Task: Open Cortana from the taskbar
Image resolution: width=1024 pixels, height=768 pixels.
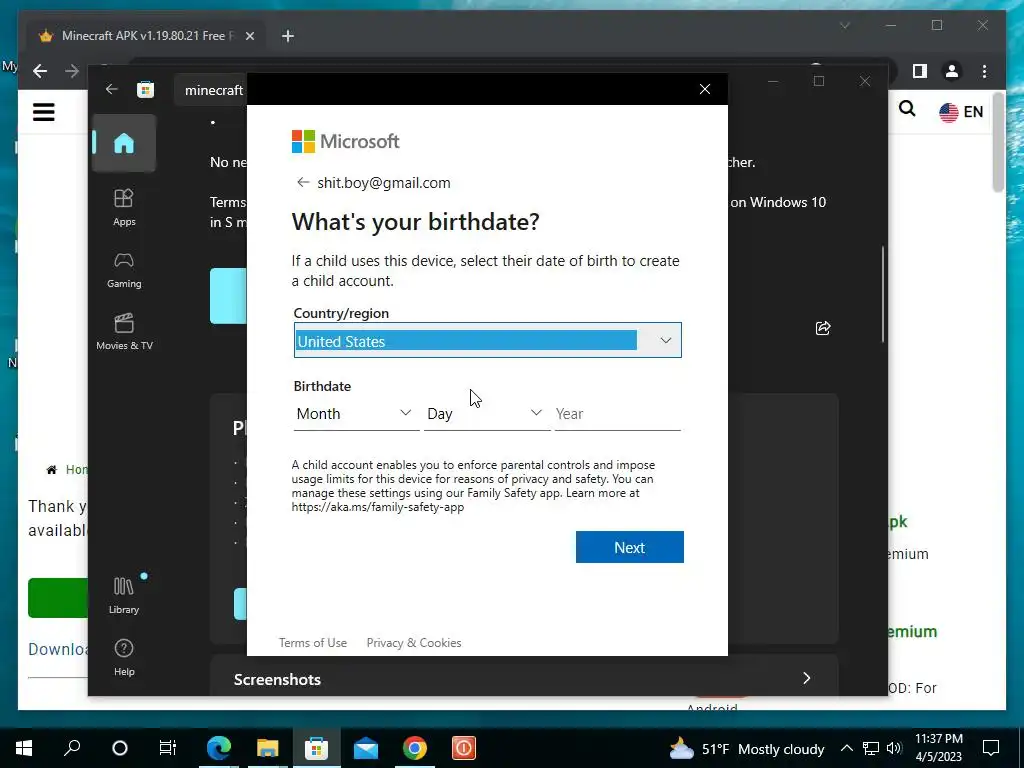Action: click(x=120, y=748)
